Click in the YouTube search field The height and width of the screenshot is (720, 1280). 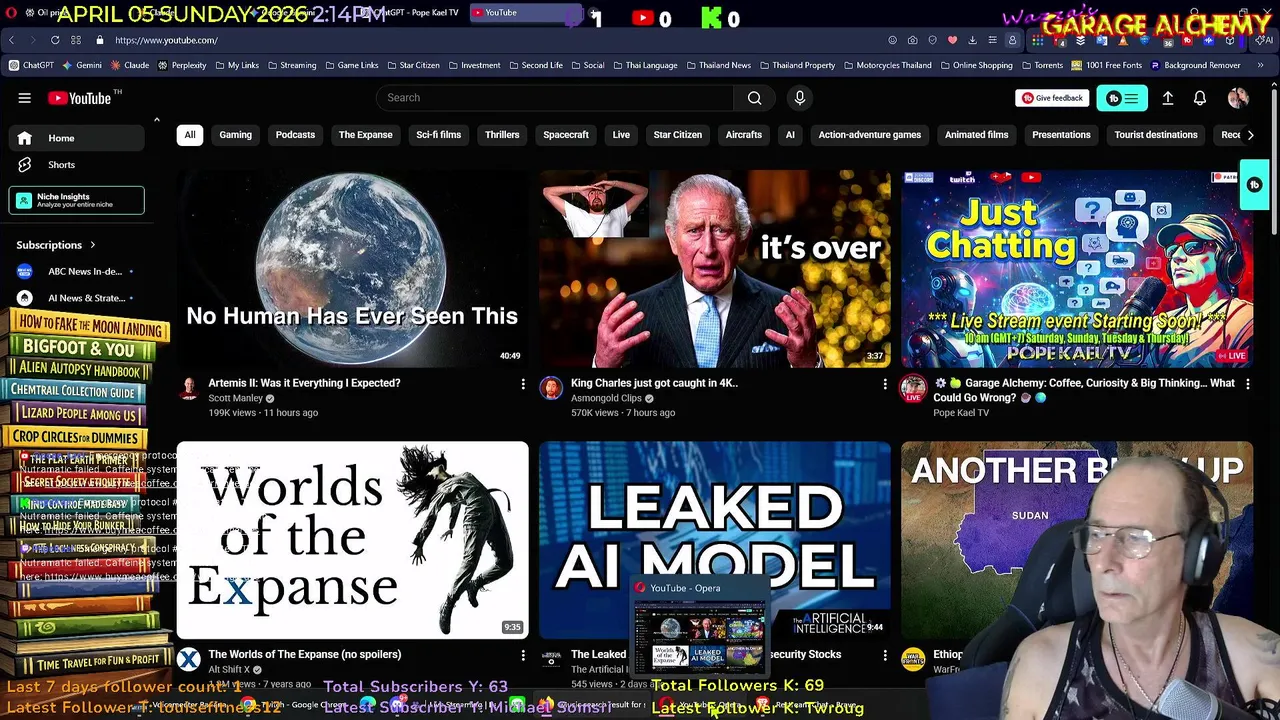tap(555, 98)
